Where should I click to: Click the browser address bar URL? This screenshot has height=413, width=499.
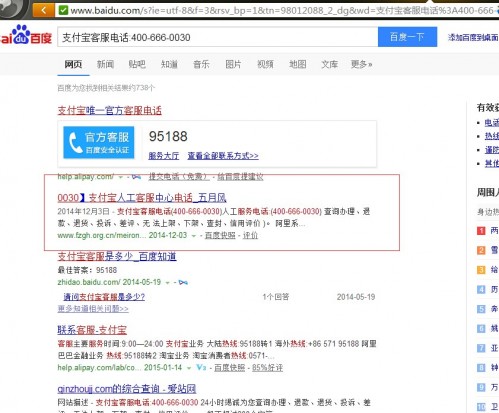(x=282, y=11)
